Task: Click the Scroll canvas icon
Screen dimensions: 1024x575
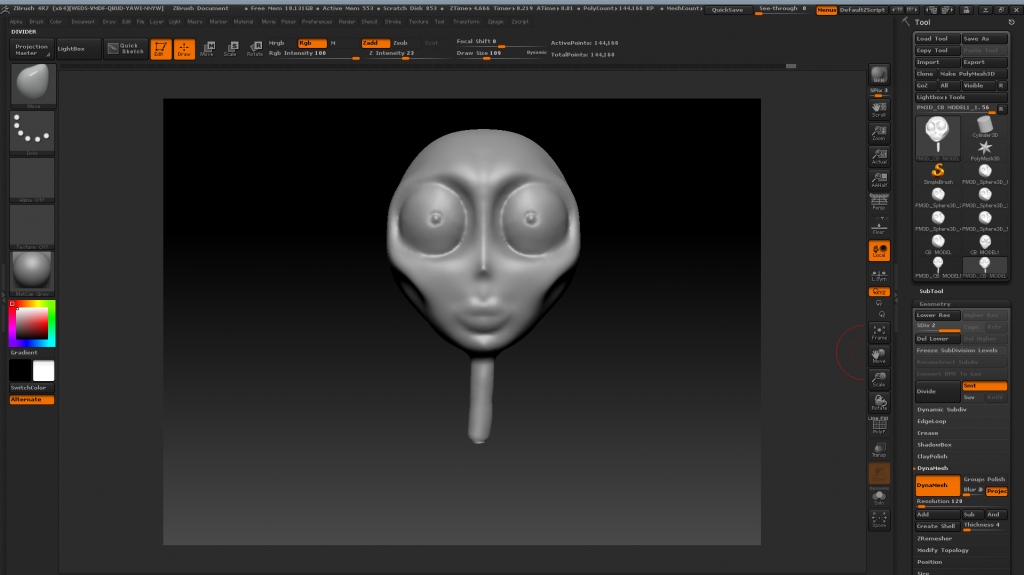Action: 879,108
